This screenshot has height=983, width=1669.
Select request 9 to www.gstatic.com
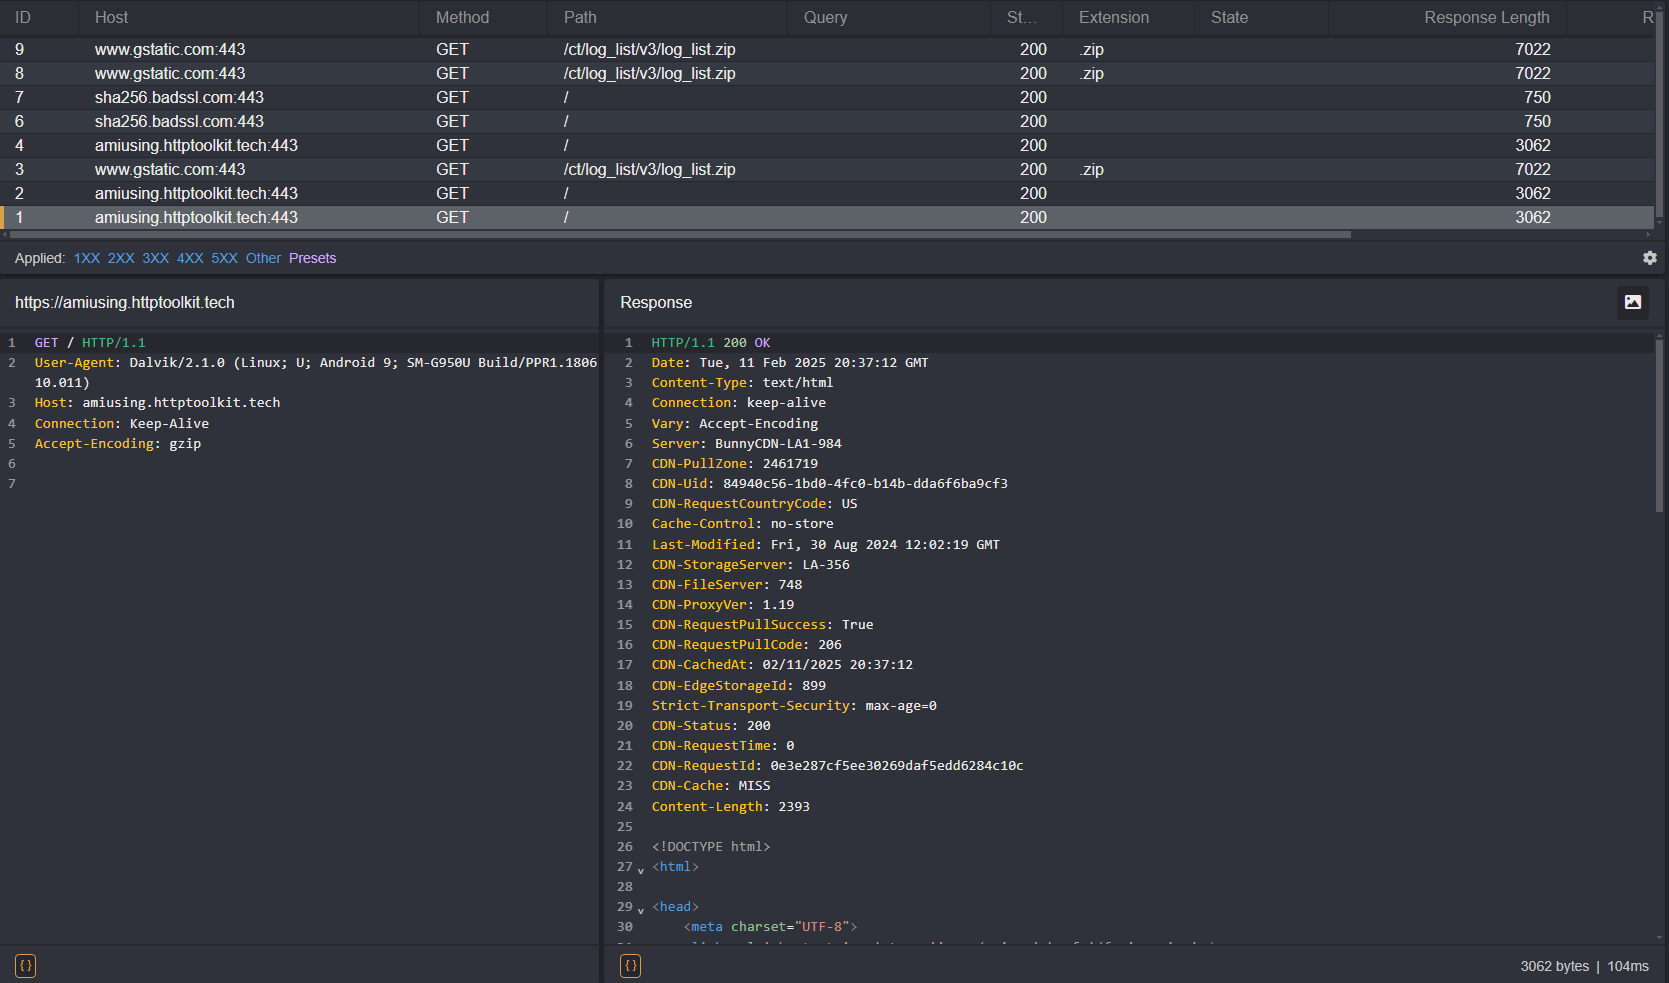click(x=170, y=49)
